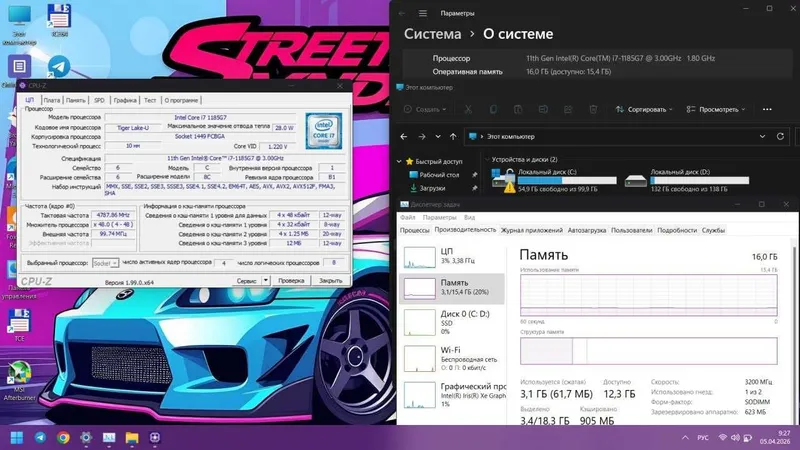800x450 pixels.
Task: Switch to Автозагрузка tab
Action: coord(587,230)
